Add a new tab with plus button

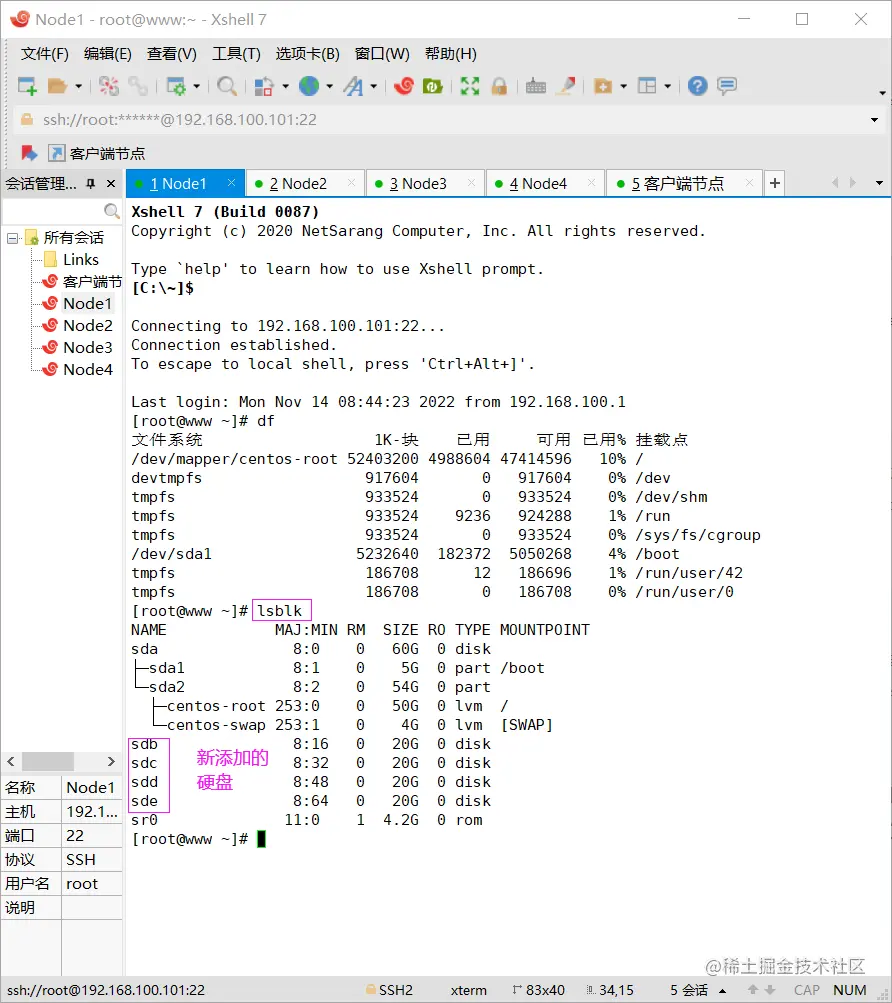774,184
